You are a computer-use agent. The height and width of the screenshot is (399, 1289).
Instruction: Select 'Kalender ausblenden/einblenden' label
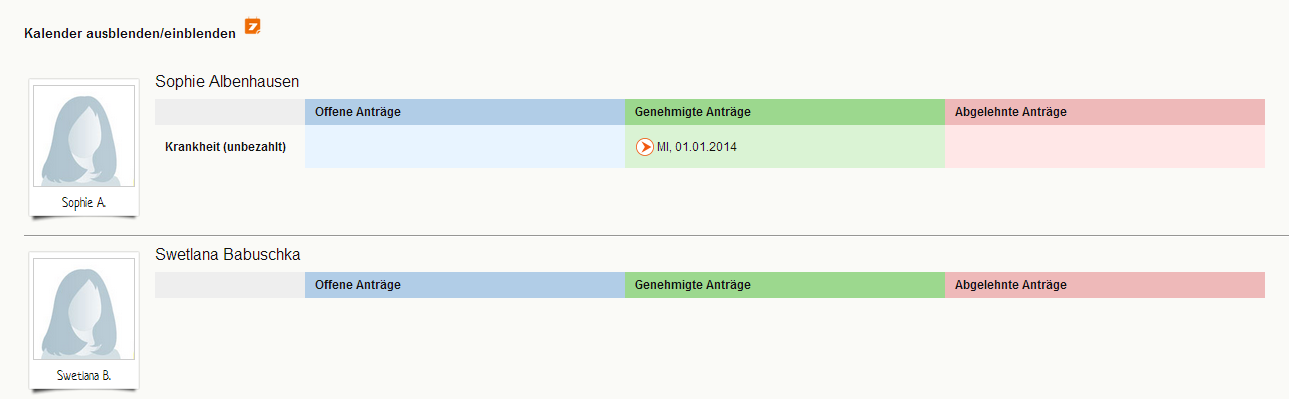(130, 33)
